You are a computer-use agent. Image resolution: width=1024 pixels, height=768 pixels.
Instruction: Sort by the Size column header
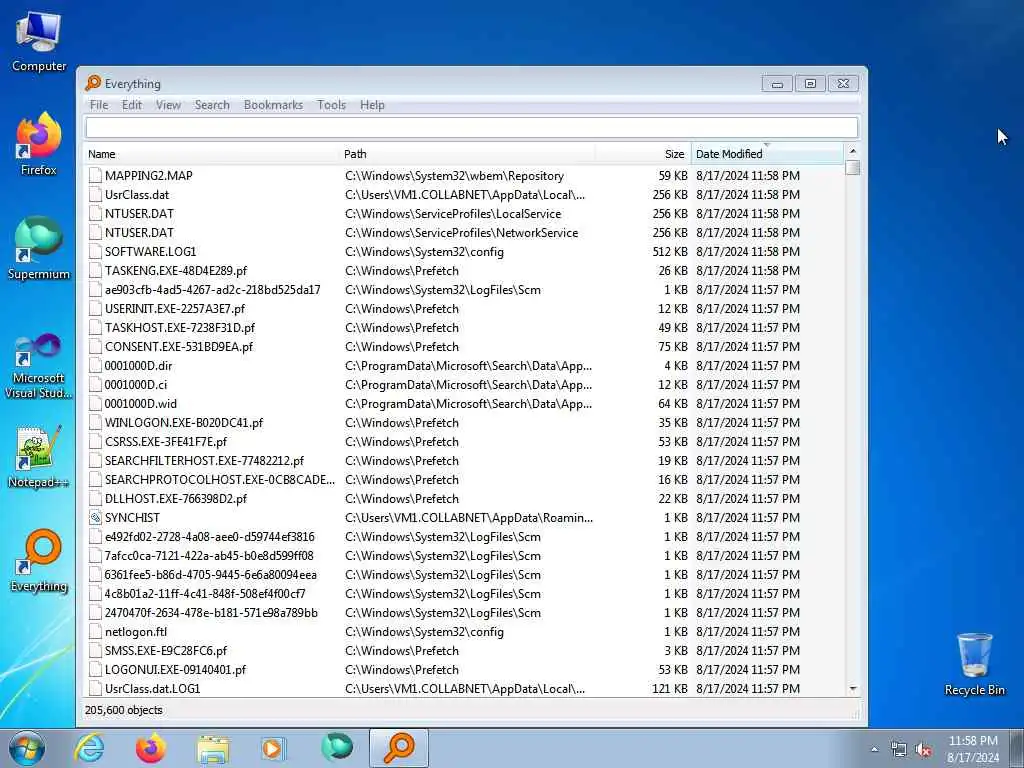pyautogui.click(x=643, y=154)
